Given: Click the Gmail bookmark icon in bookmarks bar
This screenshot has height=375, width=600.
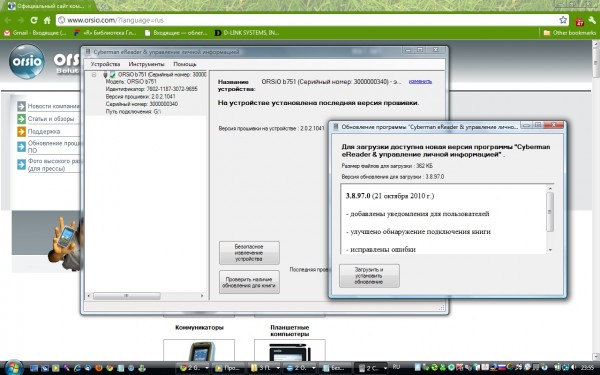Looking at the screenshot, I should click(7, 33).
